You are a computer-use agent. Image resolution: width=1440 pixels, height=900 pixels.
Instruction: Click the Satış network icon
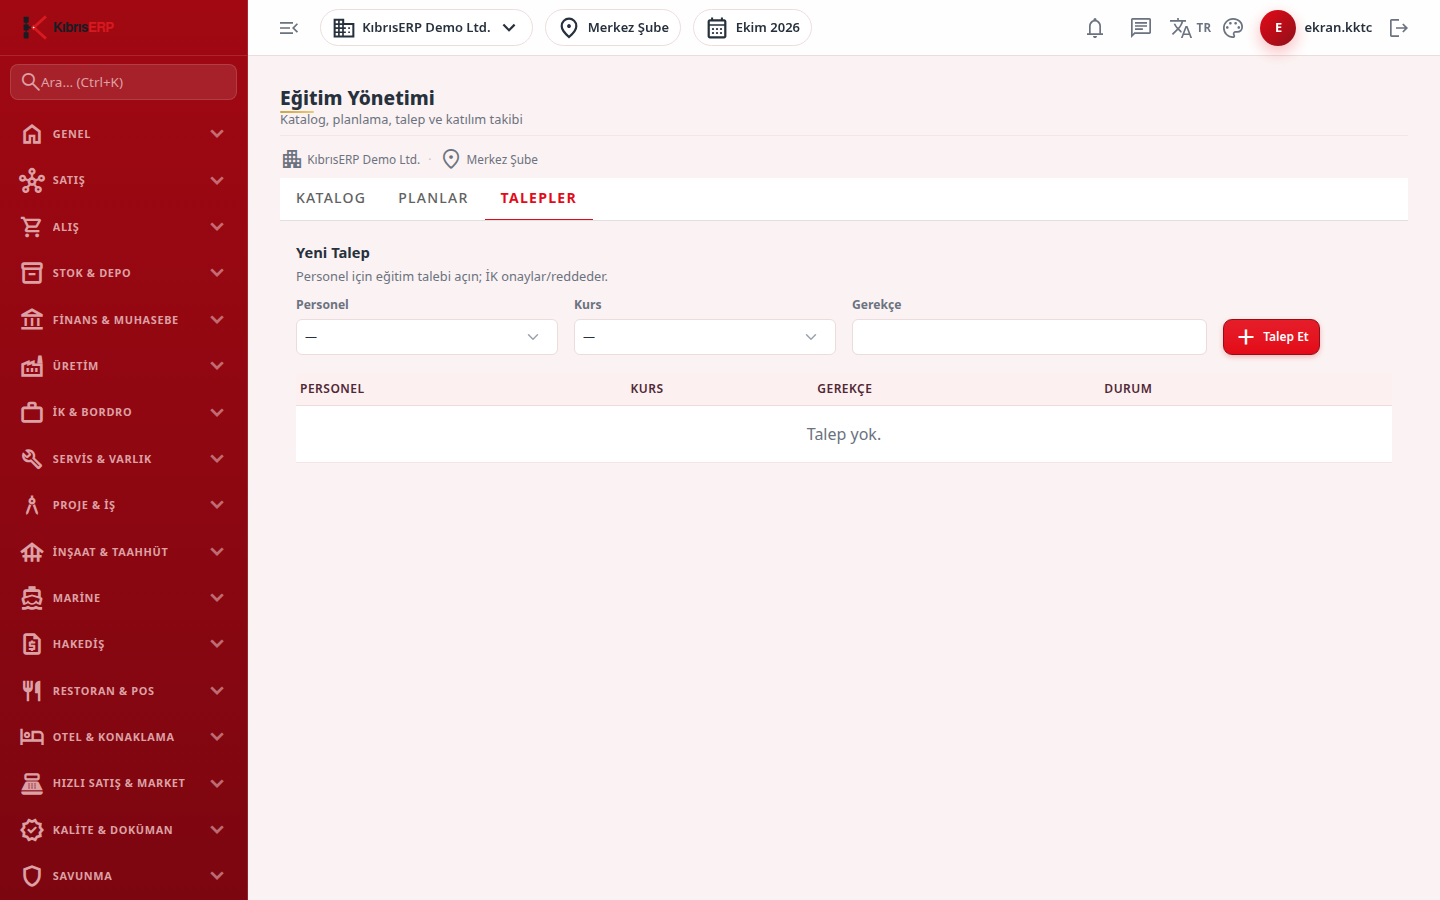(x=32, y=180)
